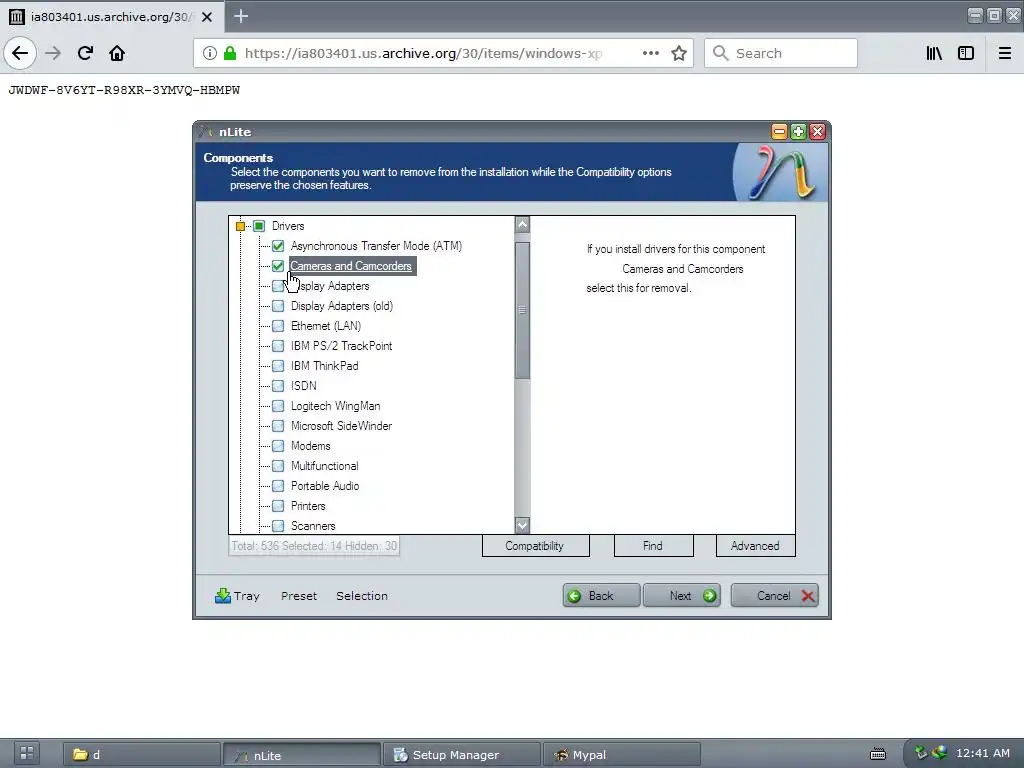This screenshot has width=1024, height=768.
Task: Click scrollbar up arrow in components list
Action: tap(522, 224)
